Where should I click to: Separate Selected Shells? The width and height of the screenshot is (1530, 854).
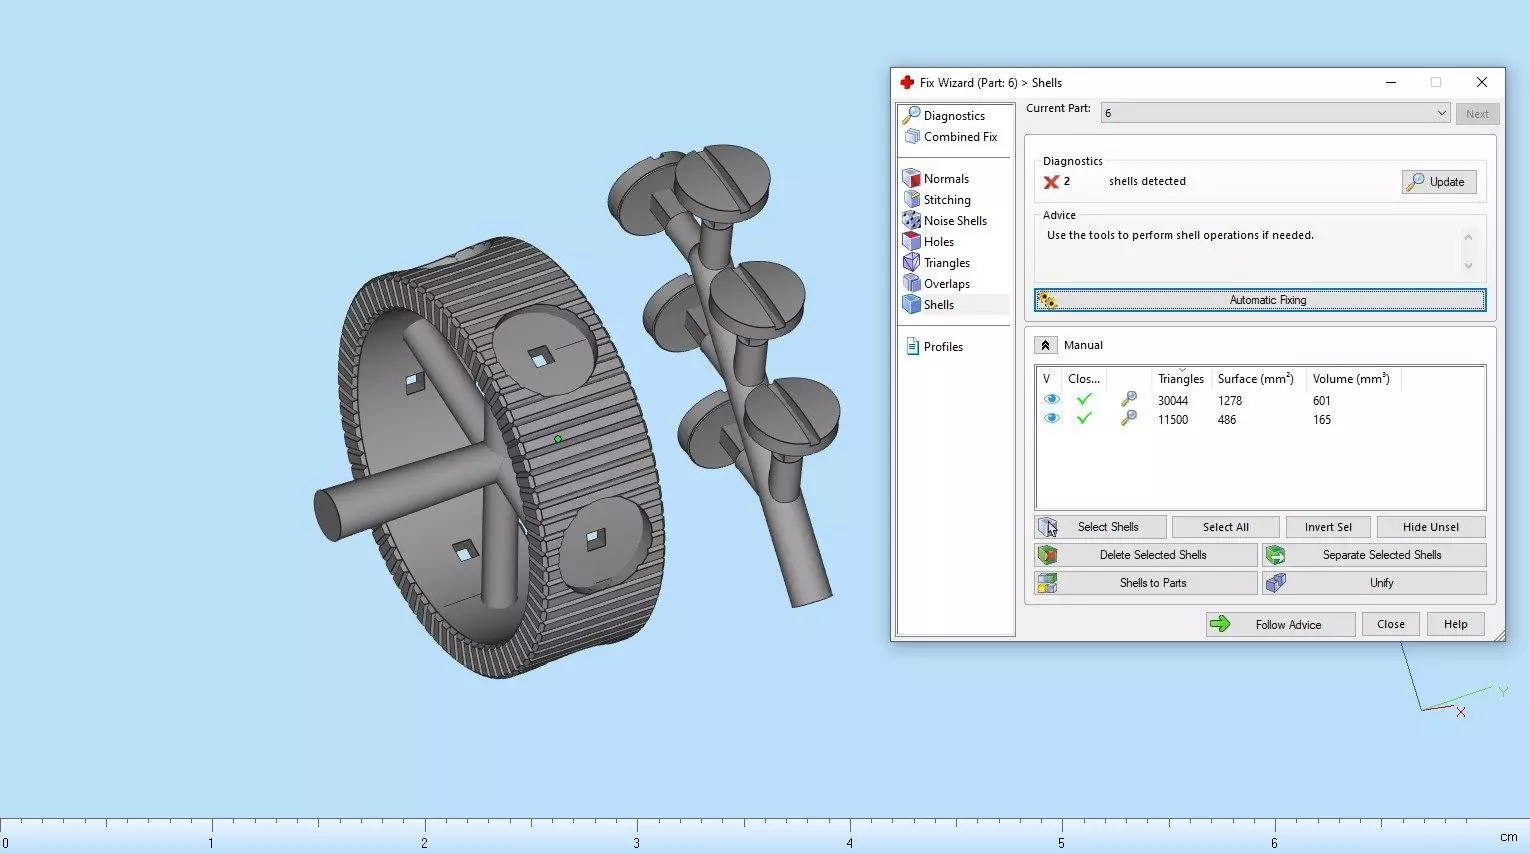[1374, 555]
